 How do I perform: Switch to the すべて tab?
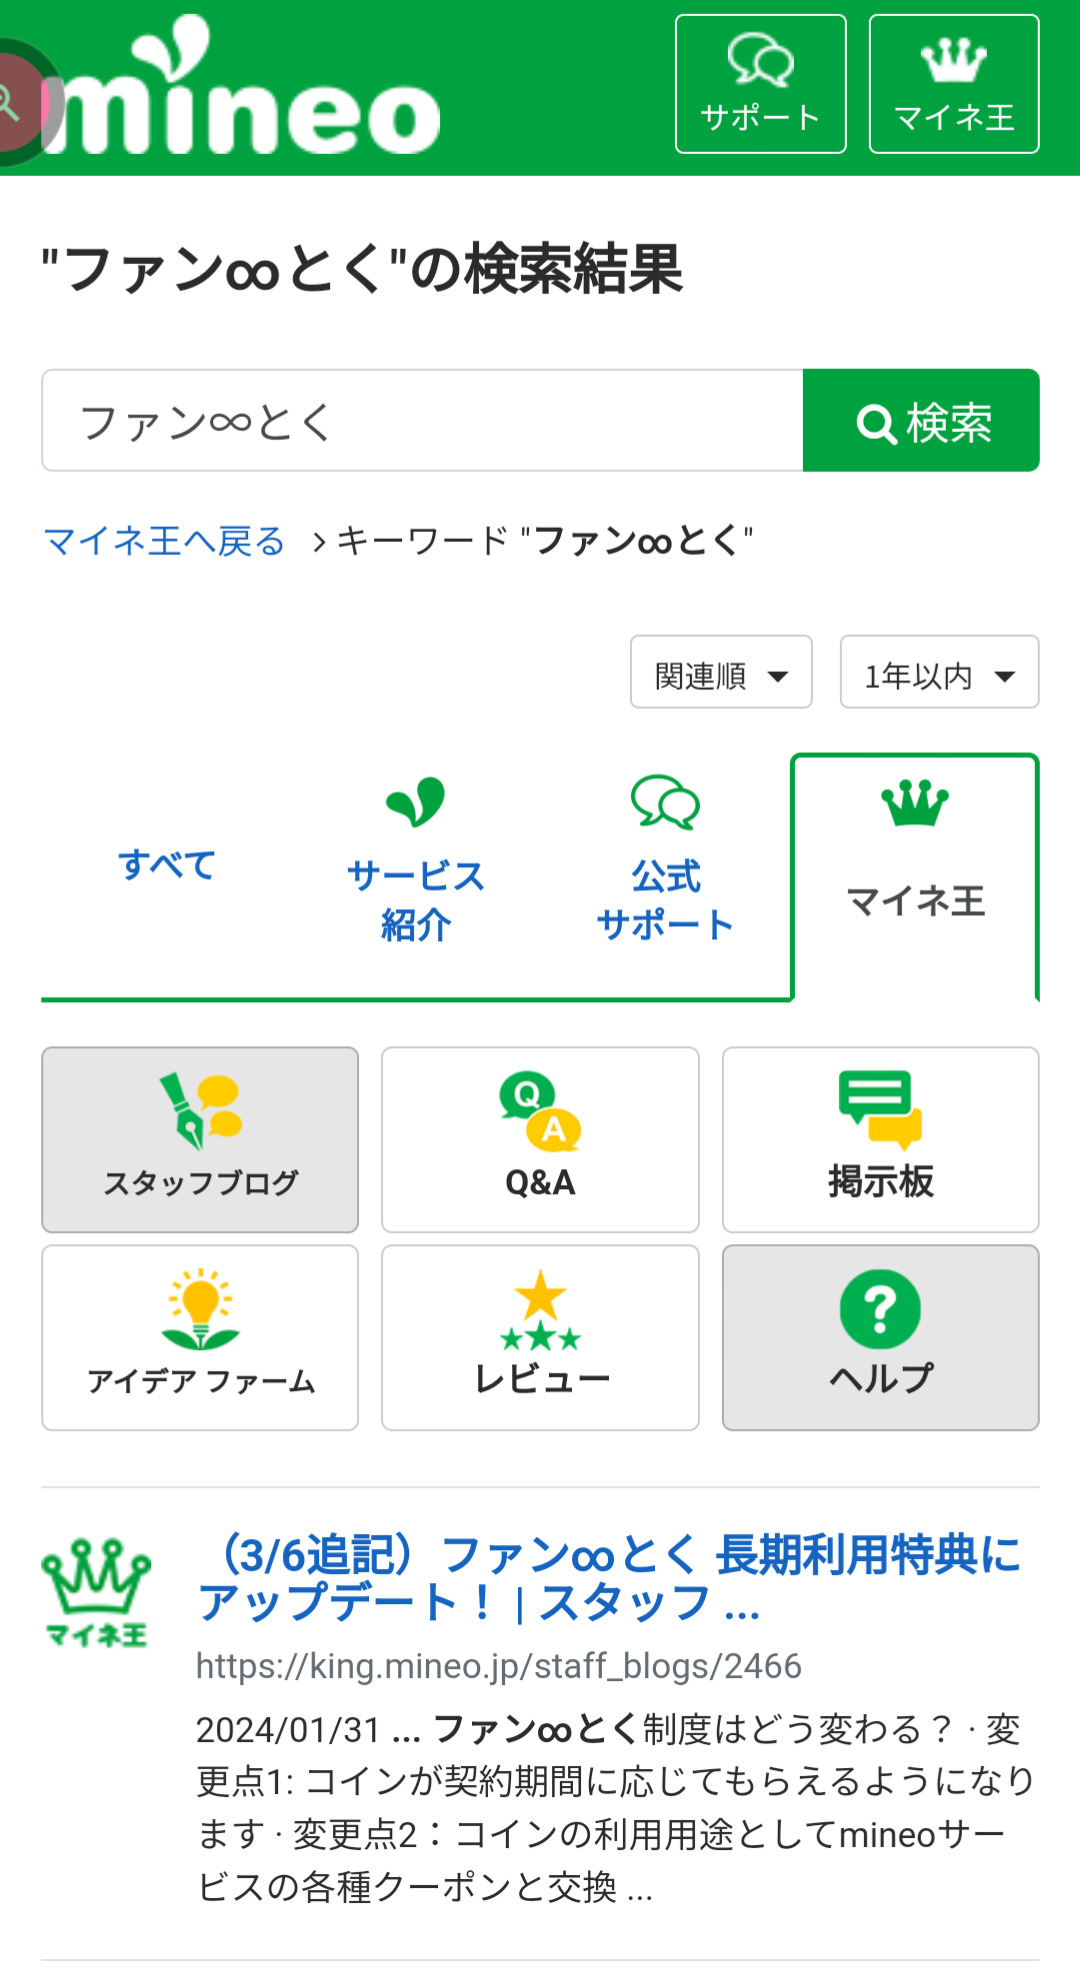point(166,865)
